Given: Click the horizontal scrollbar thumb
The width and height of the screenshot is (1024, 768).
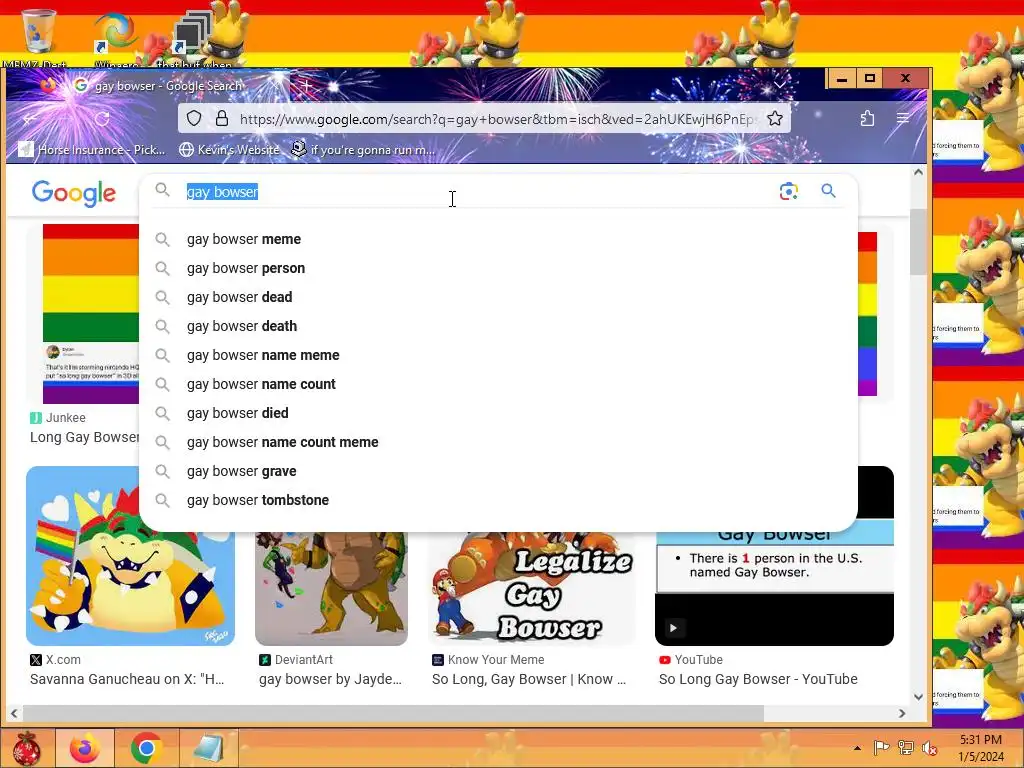Looking at the screenshot, I should 393,713.
